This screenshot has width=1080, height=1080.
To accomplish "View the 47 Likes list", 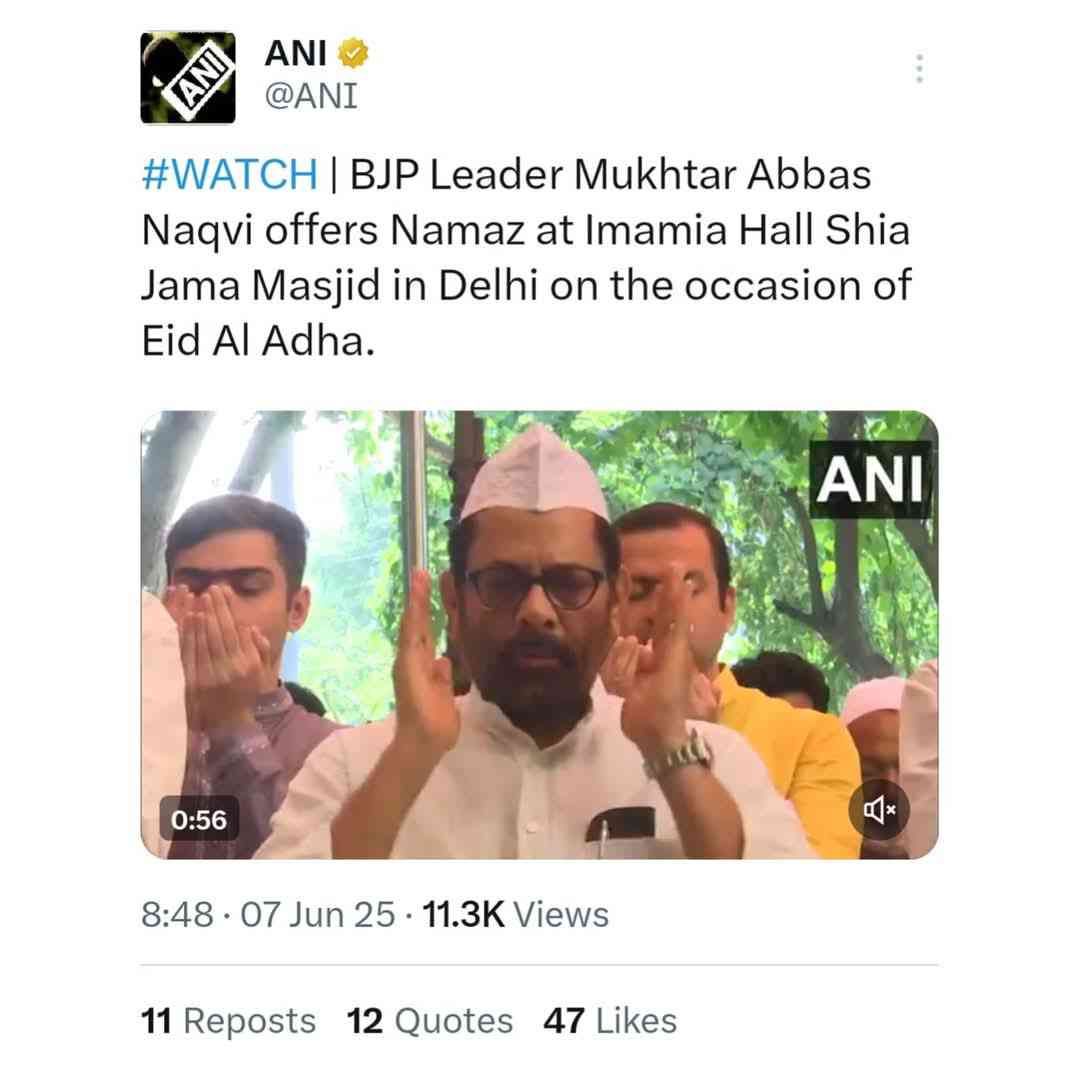I will tap(610, 1021).
